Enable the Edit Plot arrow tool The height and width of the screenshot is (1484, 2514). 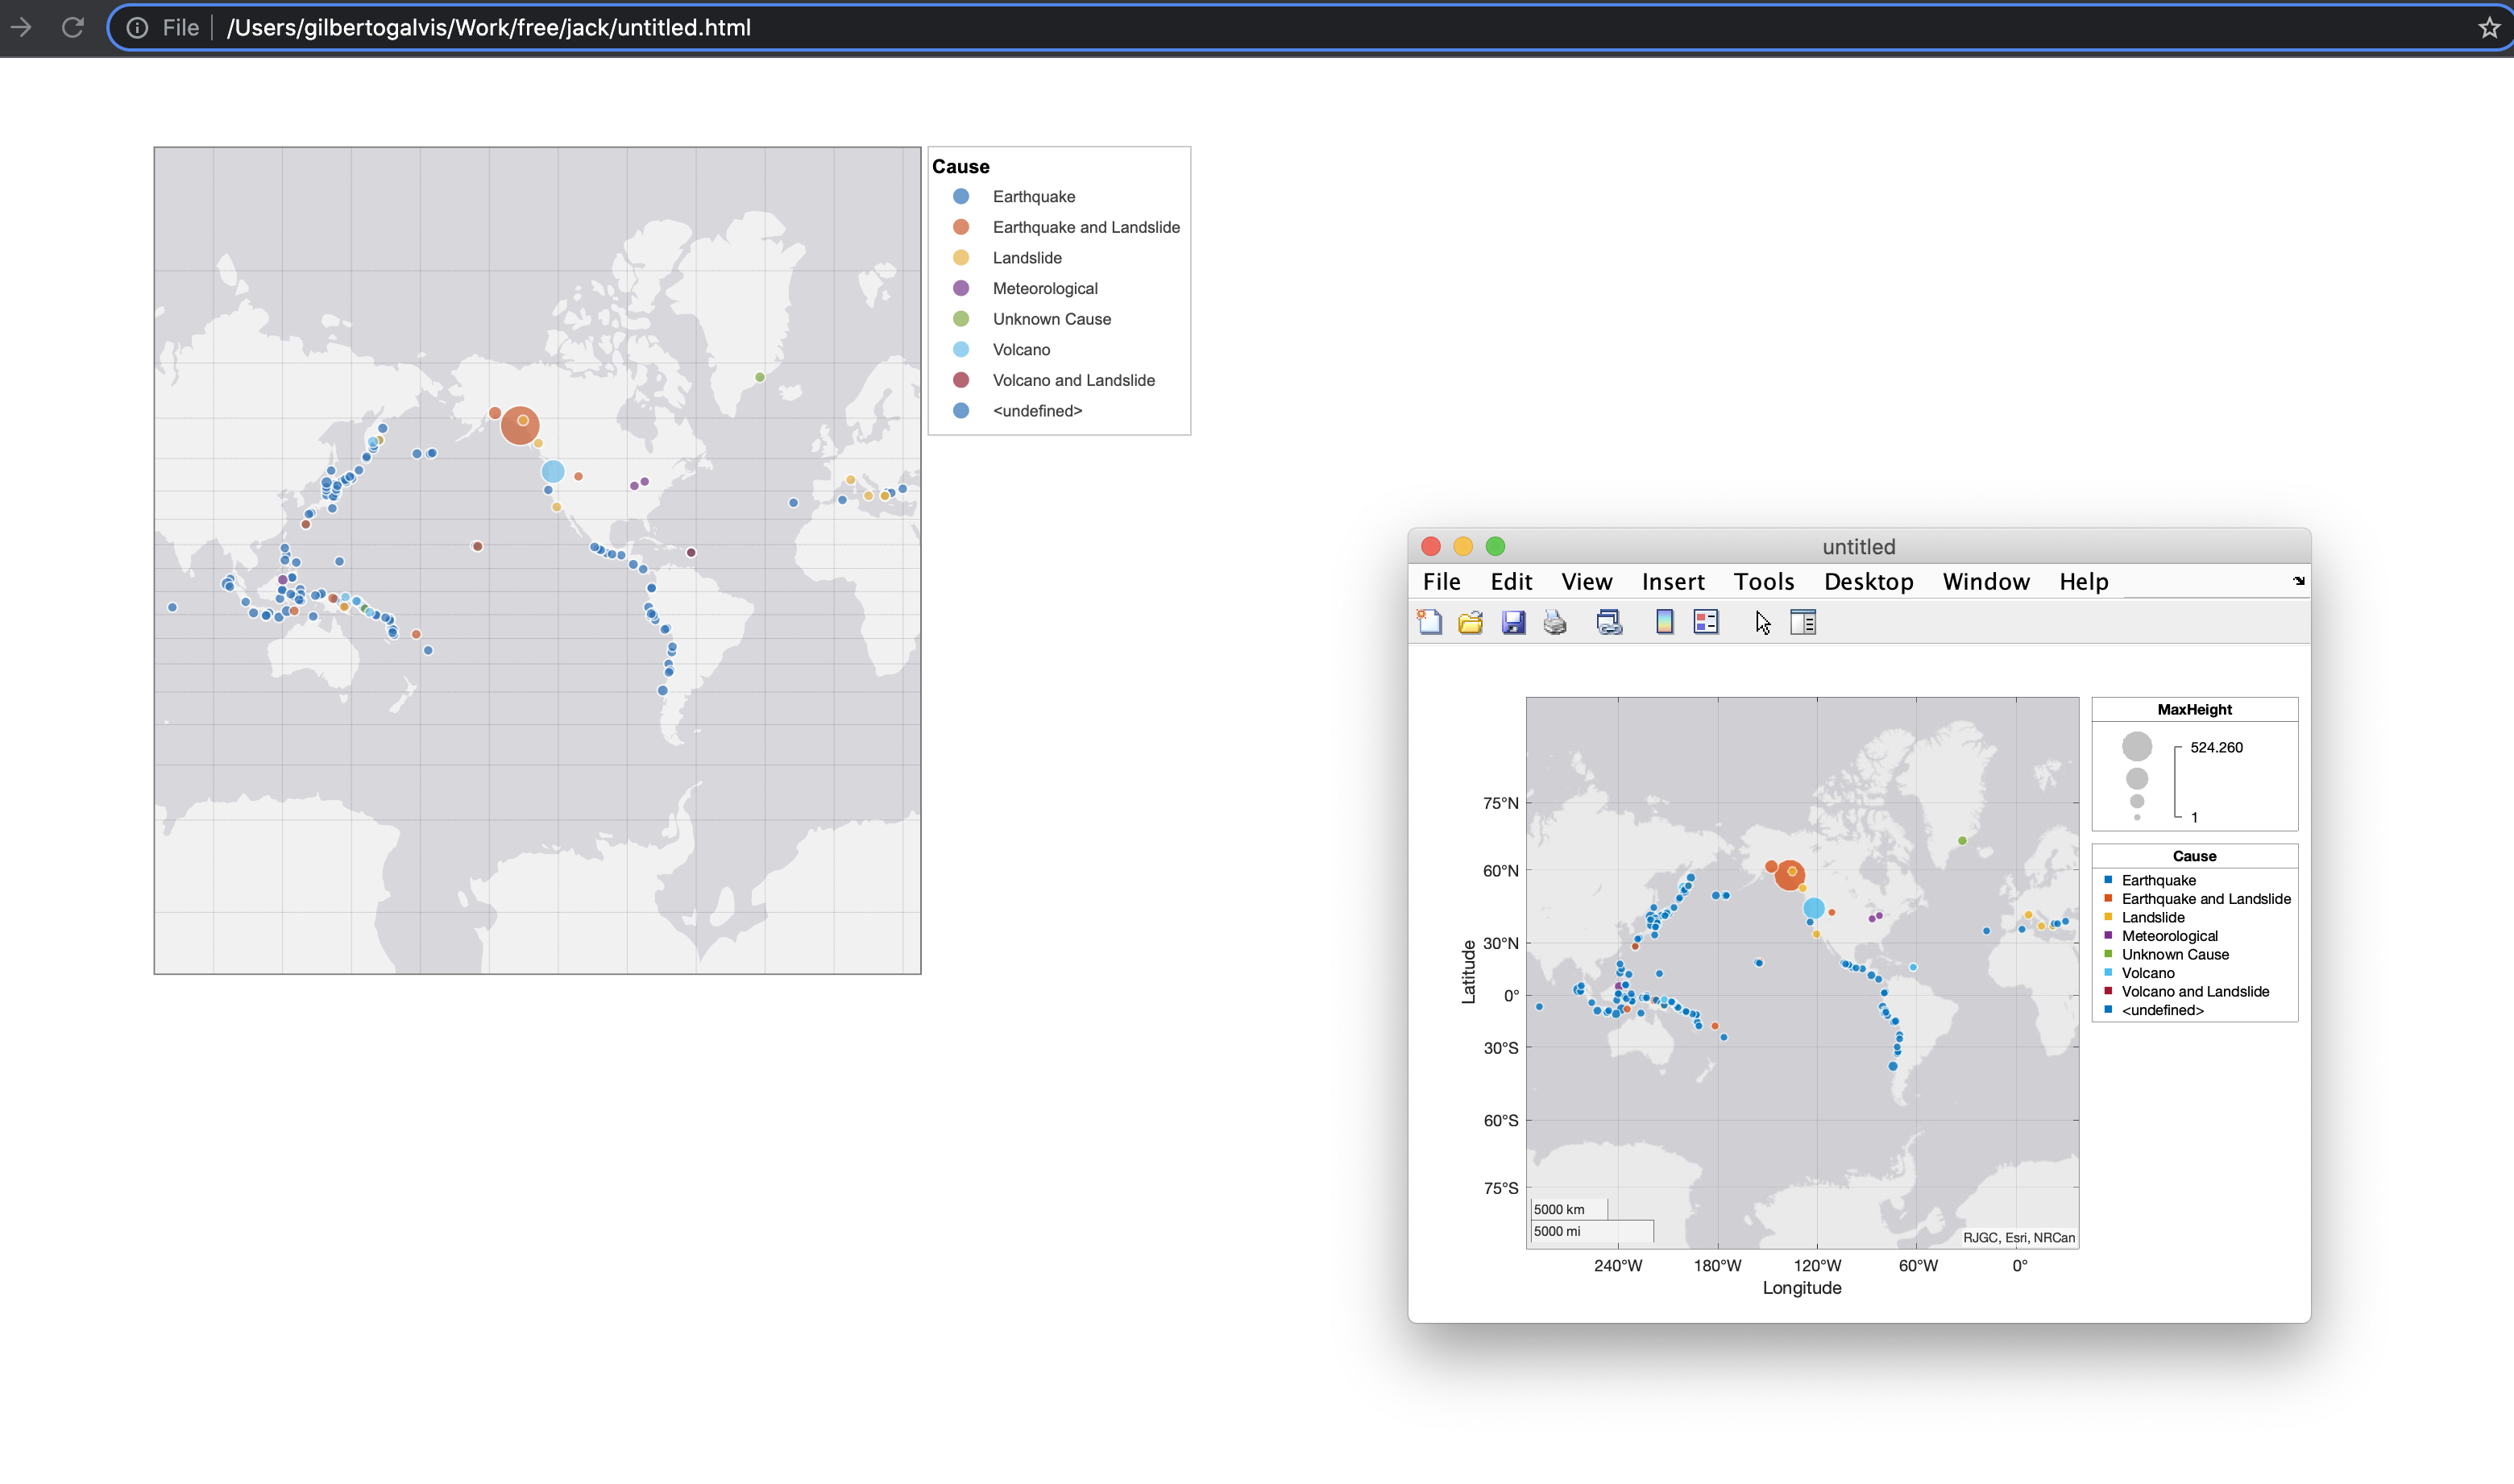pyautogui.click(x=1762, y=622)
